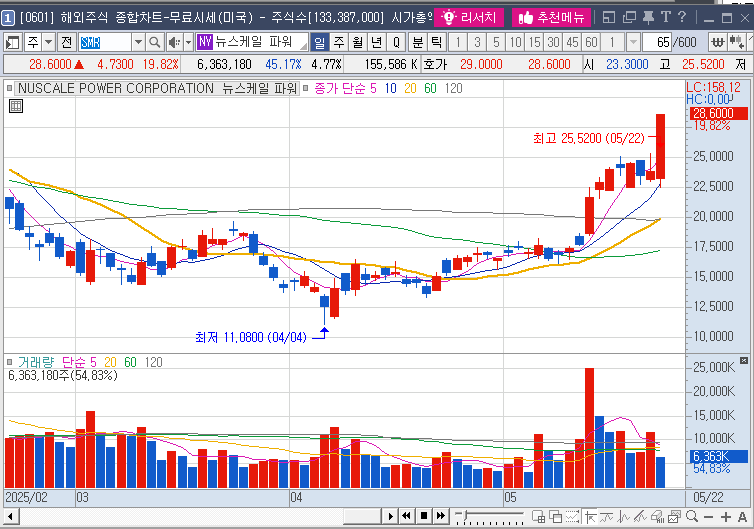Click the 전 button
Screen dimensions: 754x529
click(x=66, y=42)
